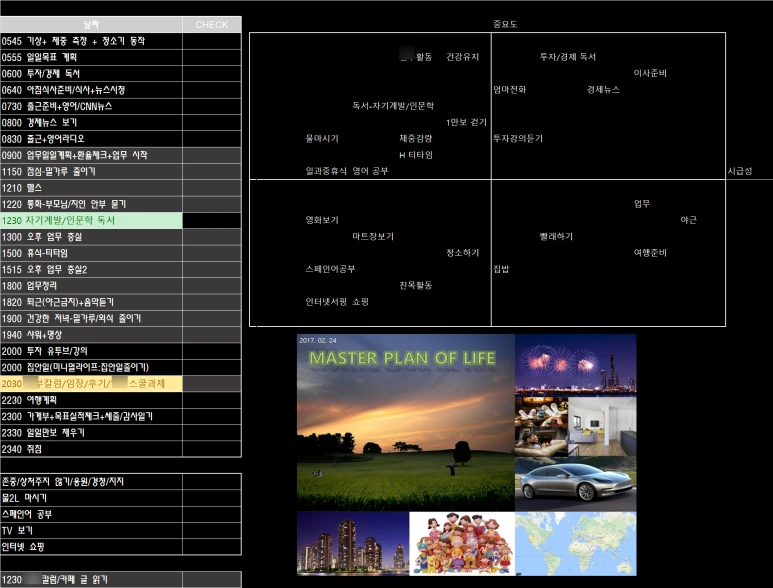Select the 0555 일일목표 계획 cell

tap(91, 57)
